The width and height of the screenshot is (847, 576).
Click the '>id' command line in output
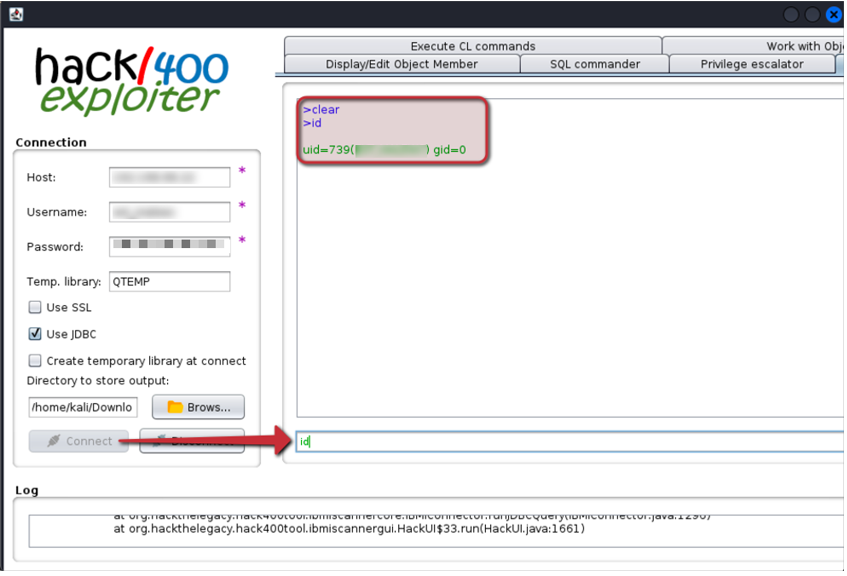(x=312, y=123)
